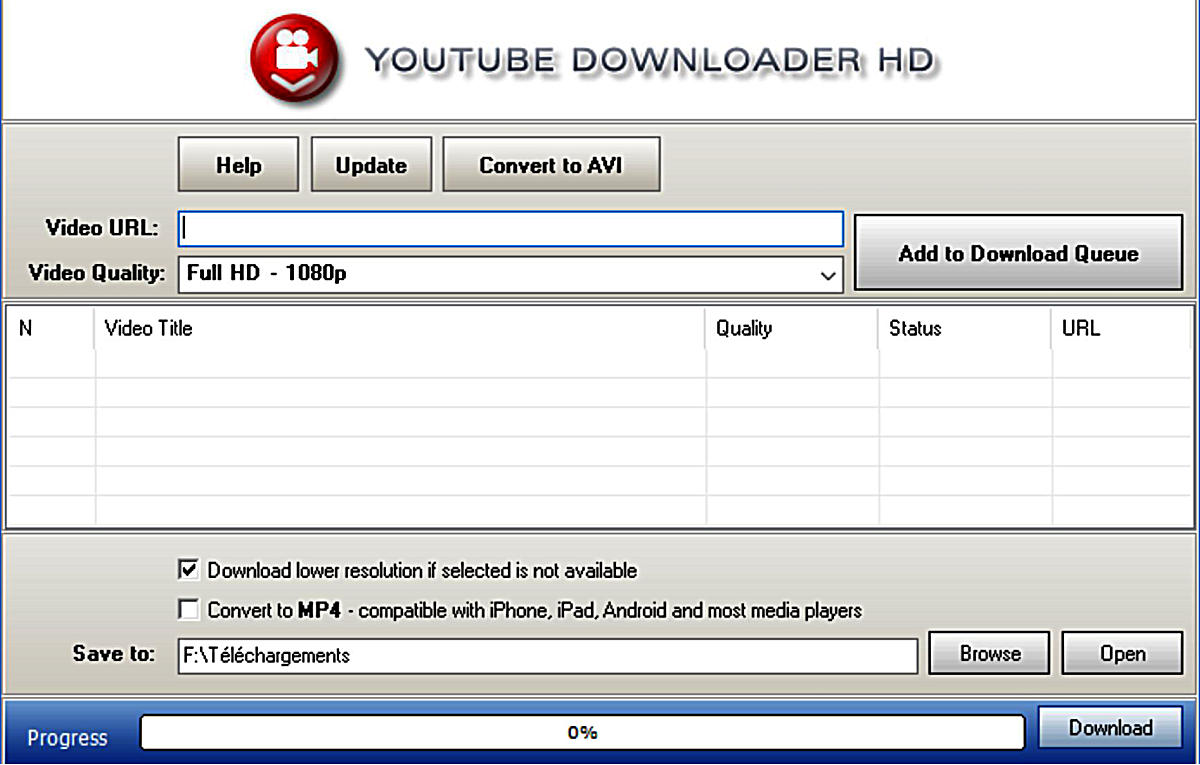Open Convert to AVI tool
This screenshot has height=765, width=1200.
tap(551, 165)
